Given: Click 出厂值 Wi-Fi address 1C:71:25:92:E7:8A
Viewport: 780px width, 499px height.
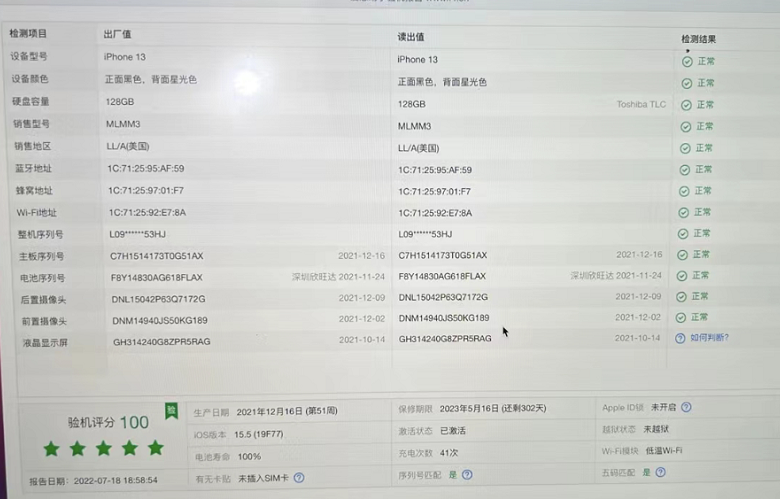Looking at the screenshot, I should pos(147,213).
